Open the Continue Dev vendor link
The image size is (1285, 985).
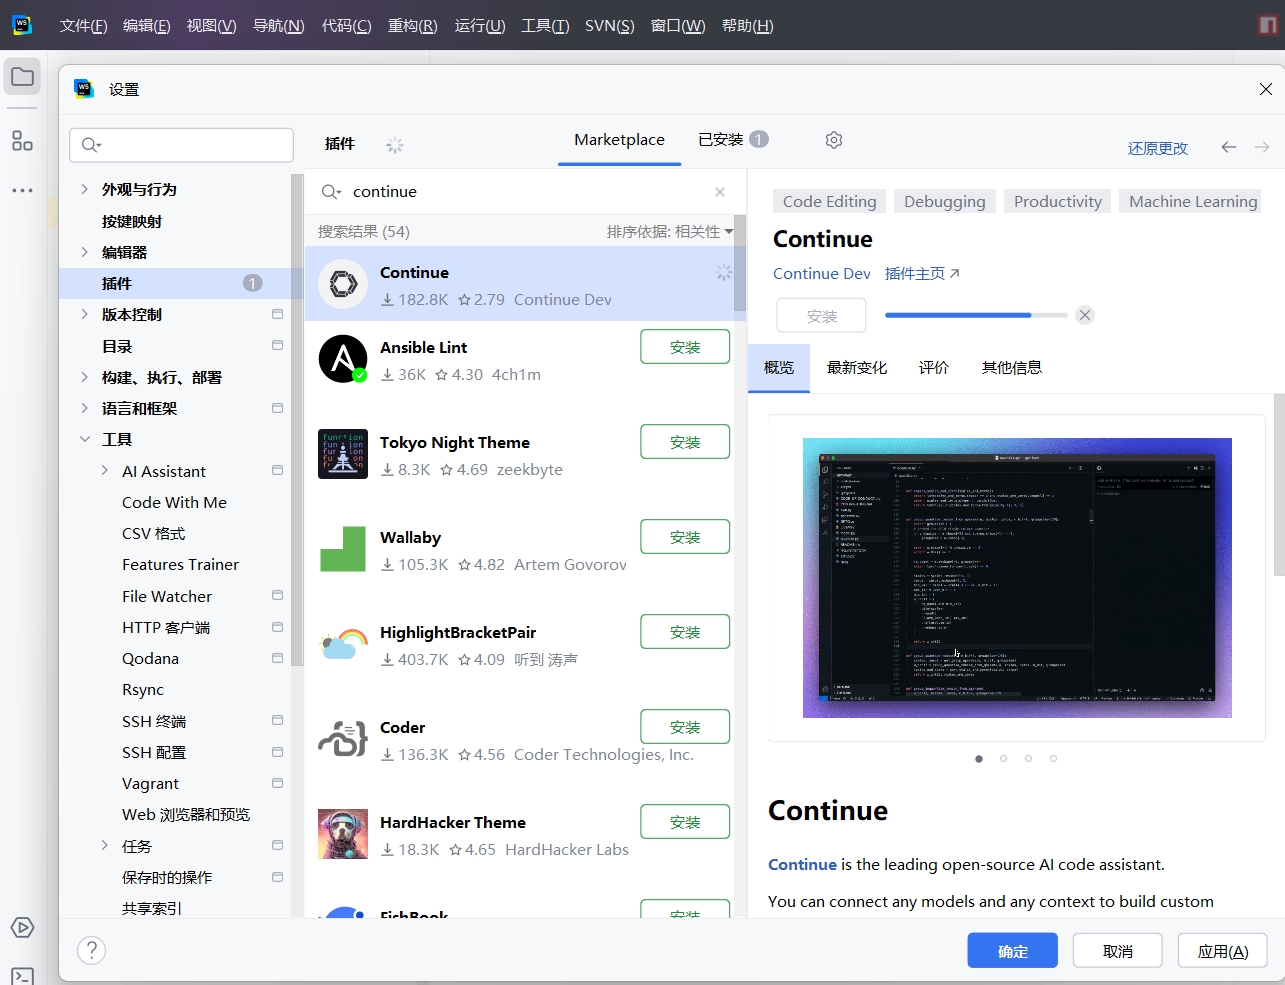(x=822, y=274)
